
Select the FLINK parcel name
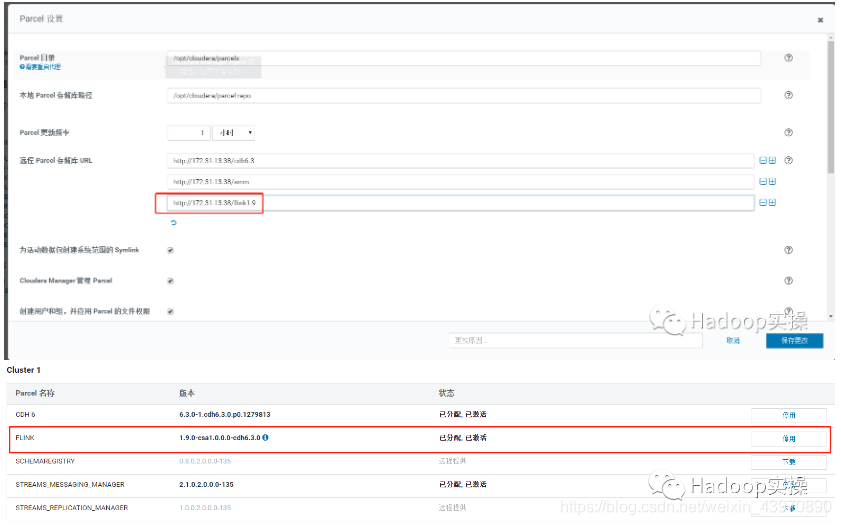[x=25, y=438]
